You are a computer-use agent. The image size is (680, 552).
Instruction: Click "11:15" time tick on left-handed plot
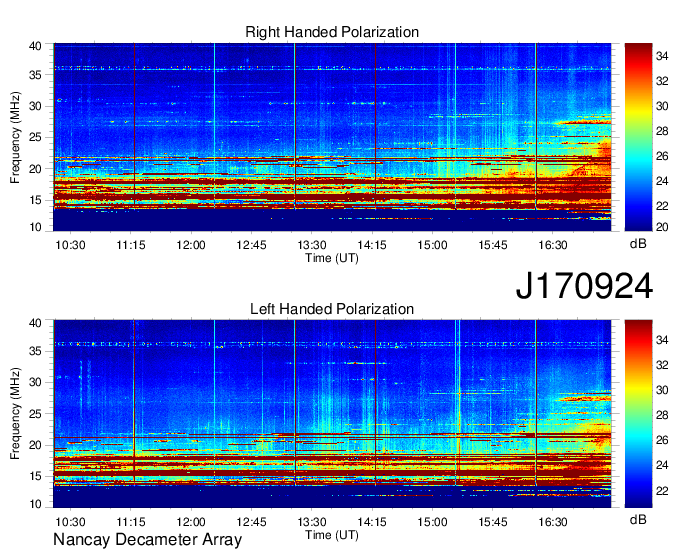(131, 522)
